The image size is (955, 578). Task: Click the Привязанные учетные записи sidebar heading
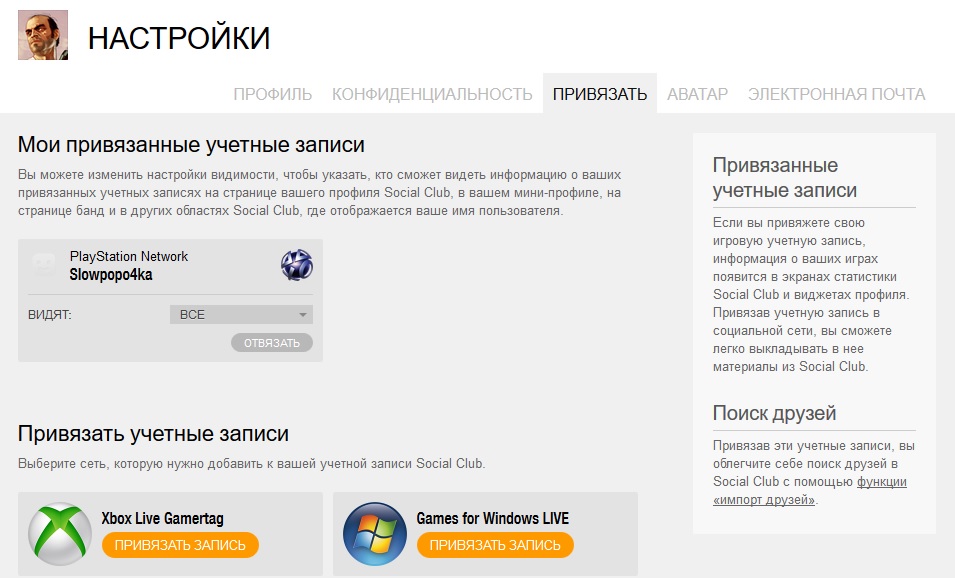tap(785, 177)
